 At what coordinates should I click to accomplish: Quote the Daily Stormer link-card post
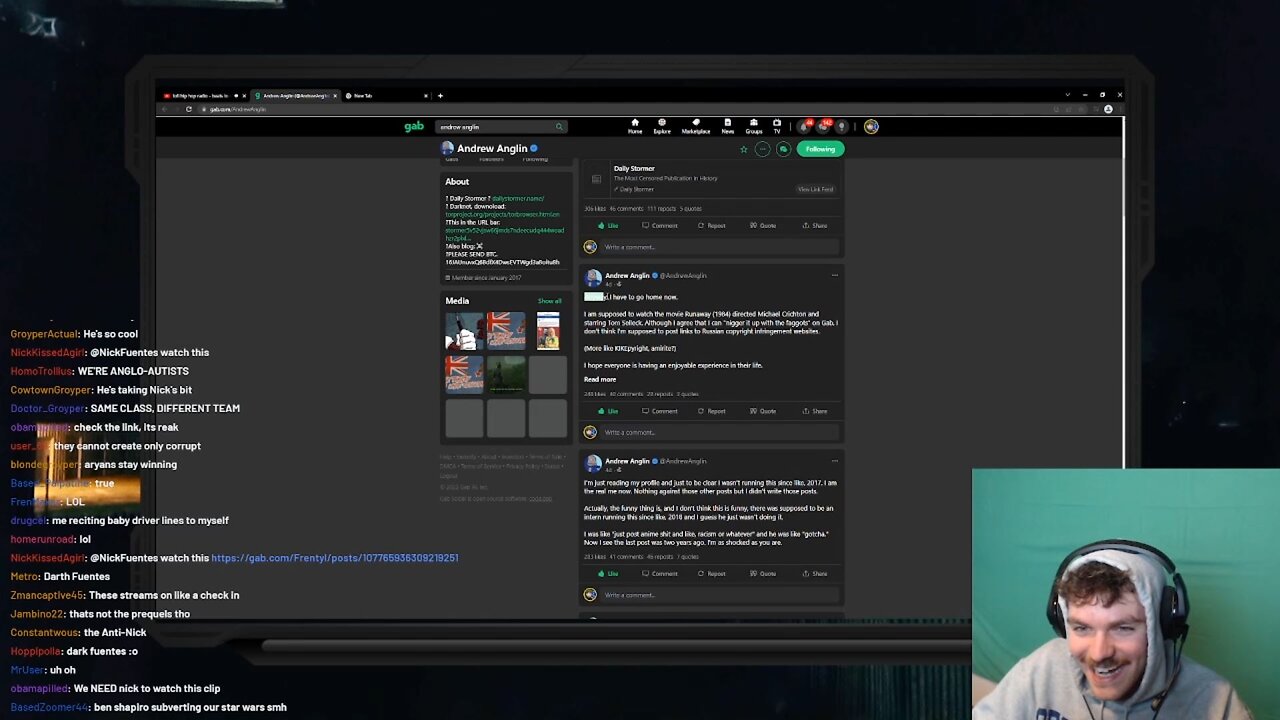763,225
